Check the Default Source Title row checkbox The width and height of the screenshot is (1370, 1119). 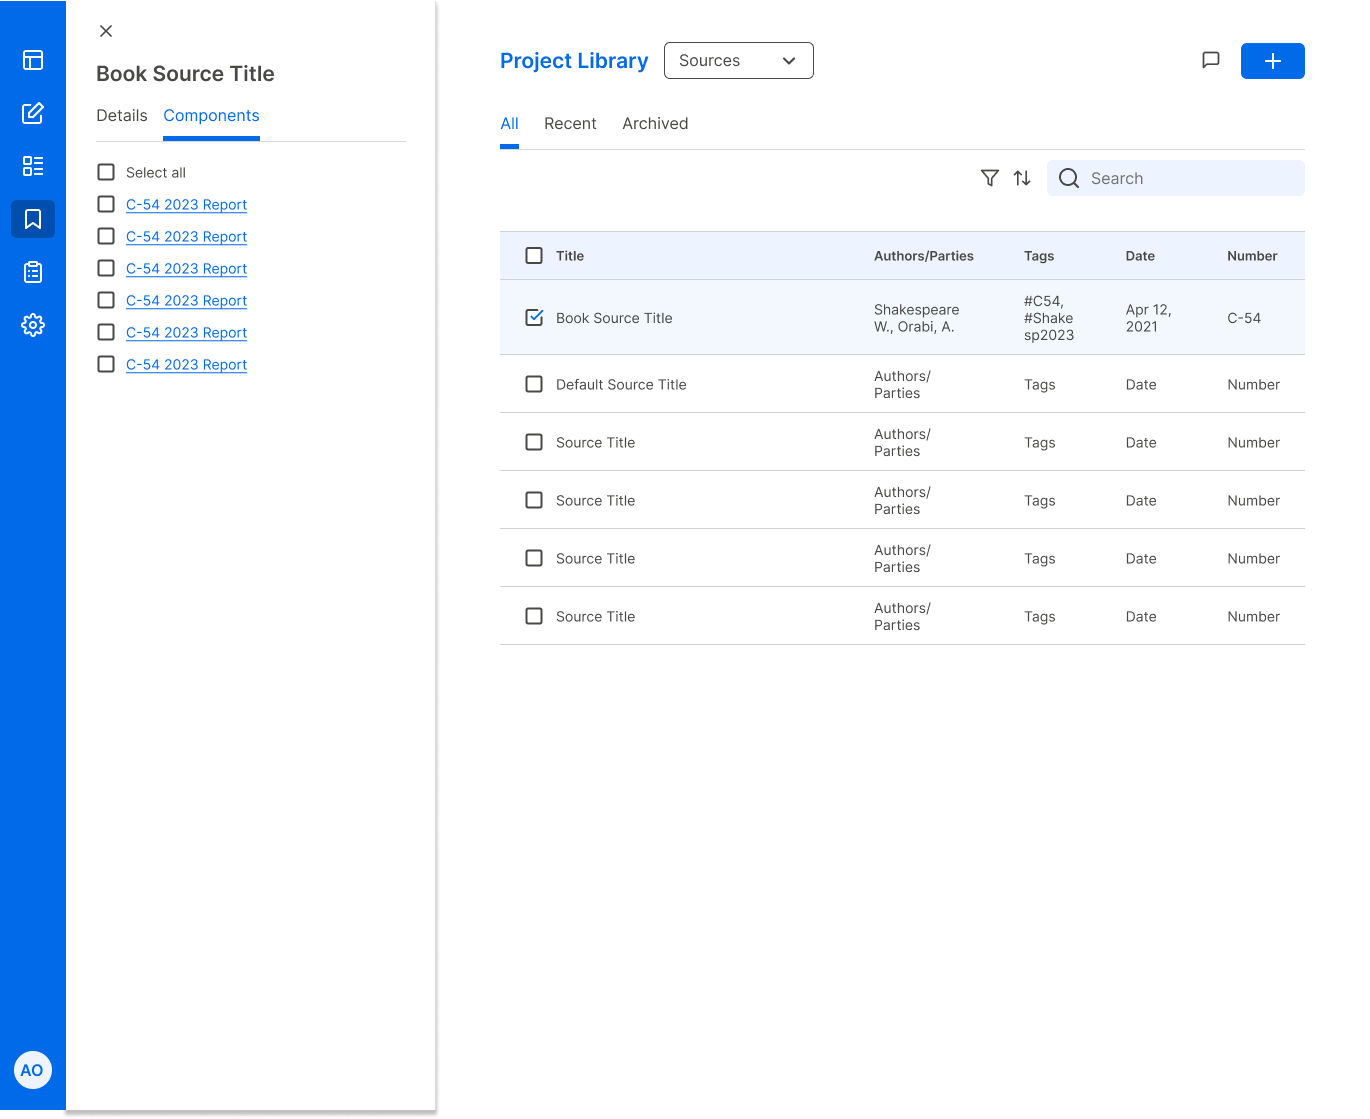pyautogui.click(x=534, y=384)
